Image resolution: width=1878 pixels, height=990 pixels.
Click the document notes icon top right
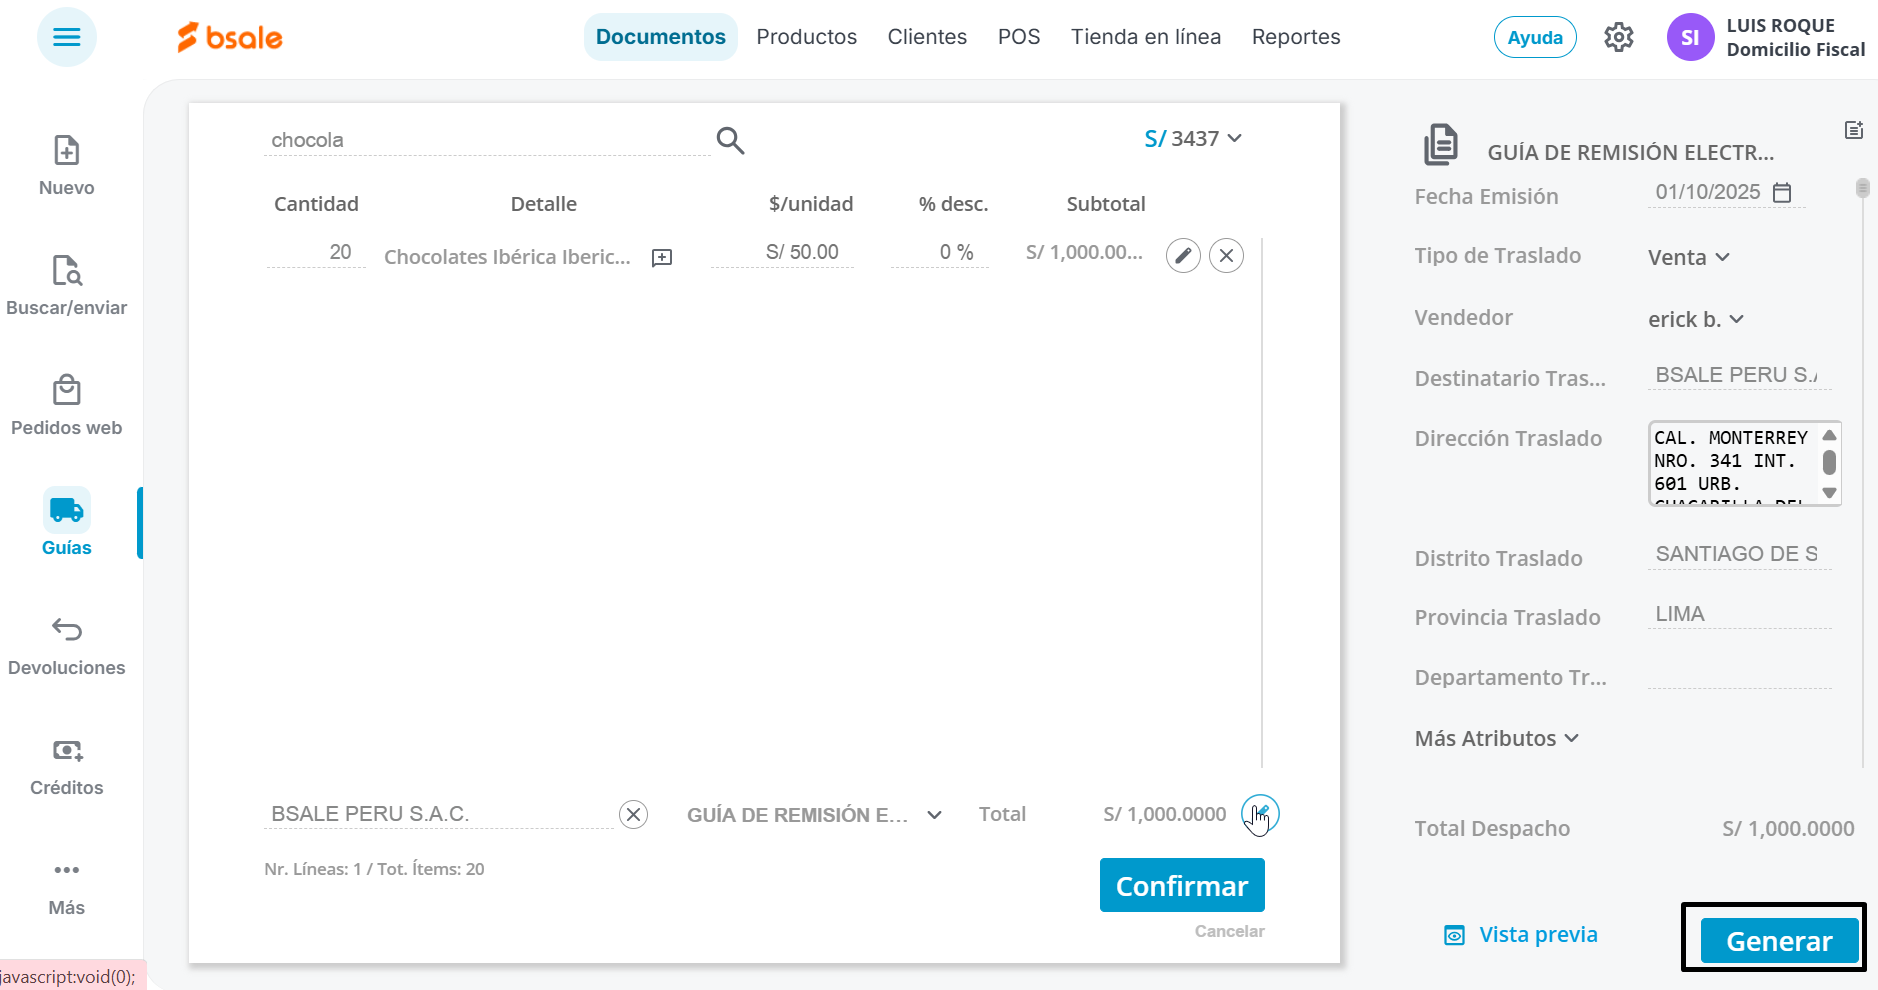click(x=1854, y=130)
